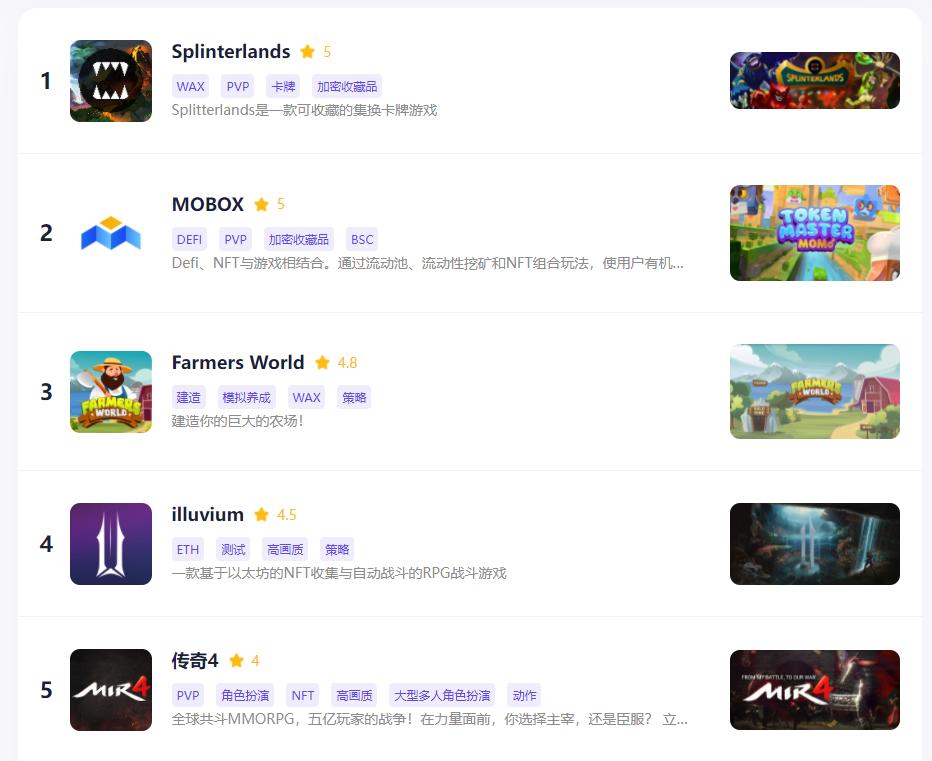Viewport: 932px width, 761px height.
Task: Open the 传奇4 title link
Action: click(x=195, y=661)
